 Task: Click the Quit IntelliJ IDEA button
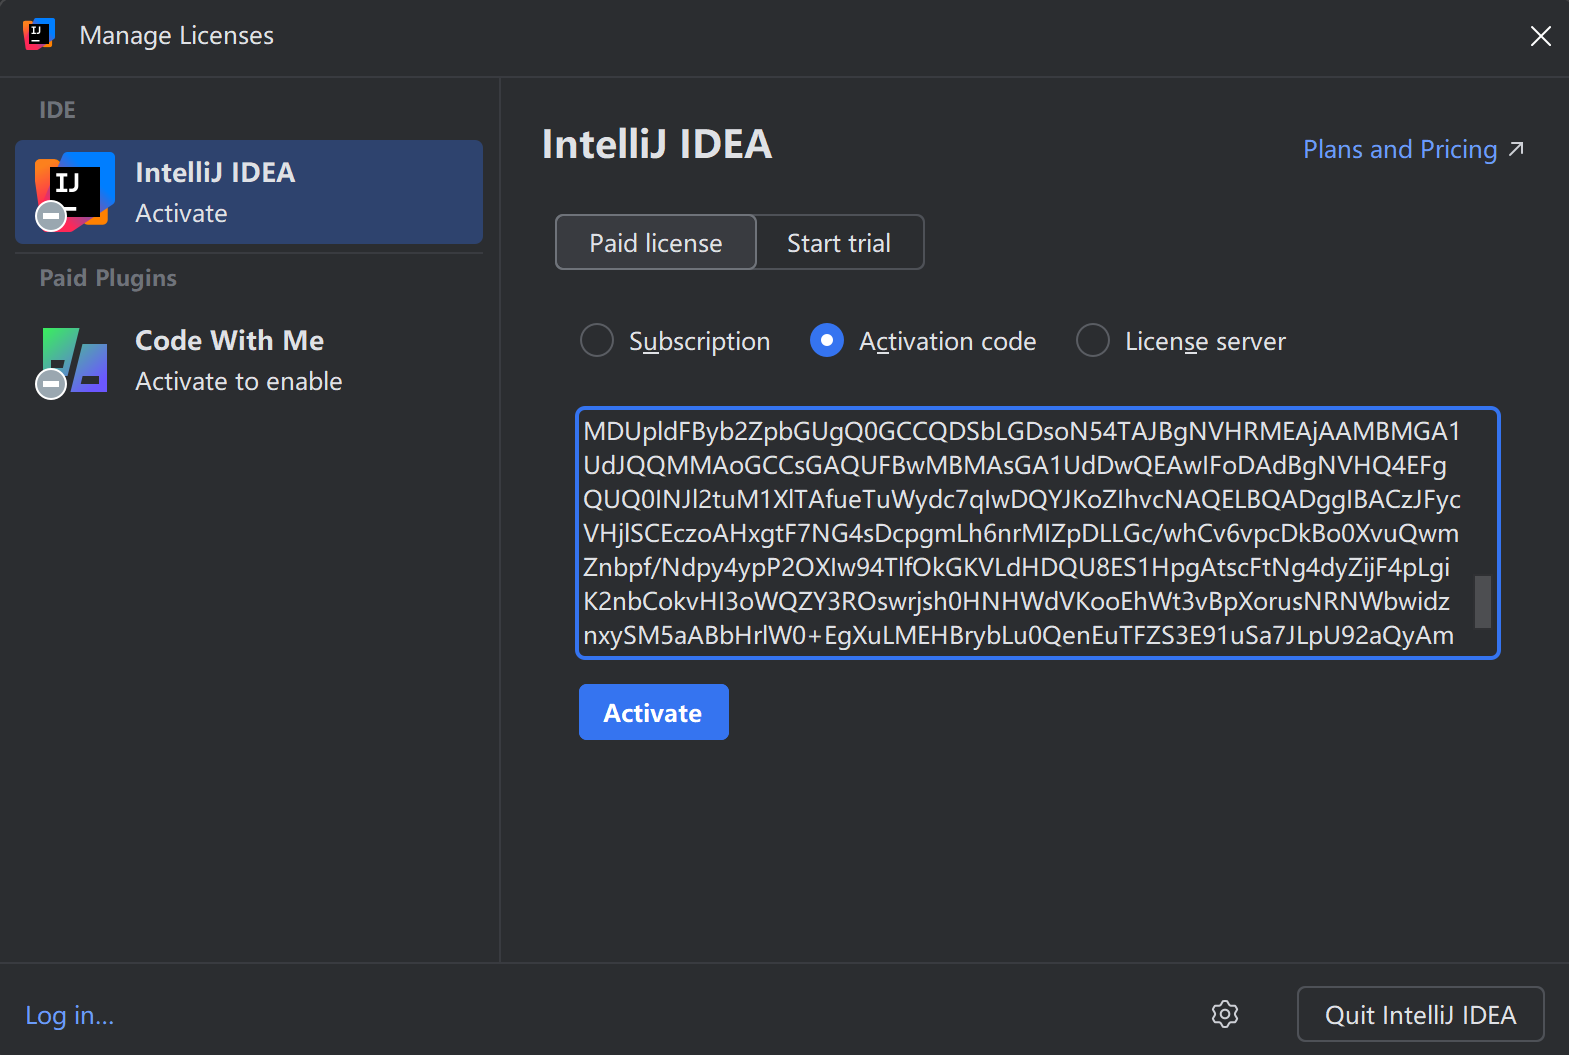(x=1420, y=1014)
